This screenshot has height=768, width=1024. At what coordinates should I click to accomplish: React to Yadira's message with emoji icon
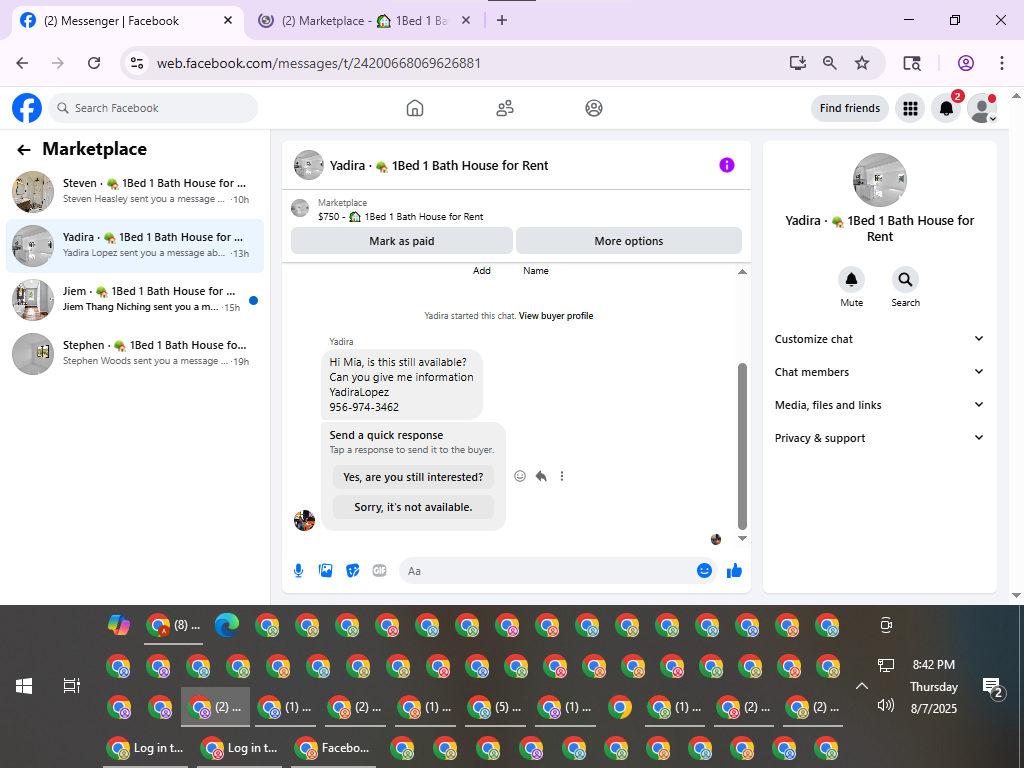coord(520,476)
